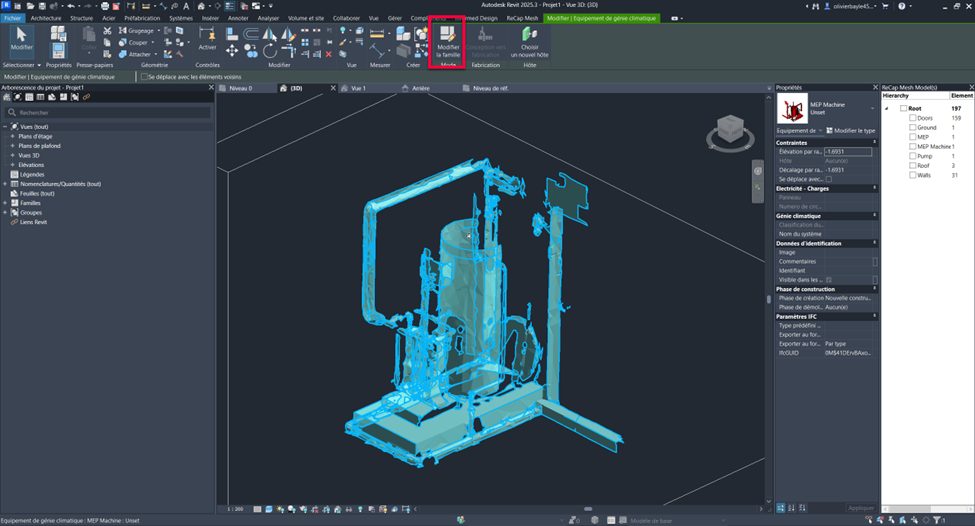Open the Architecture ribbon tab
The width and height of the screenshot is (975, 526).
(45, 18)
